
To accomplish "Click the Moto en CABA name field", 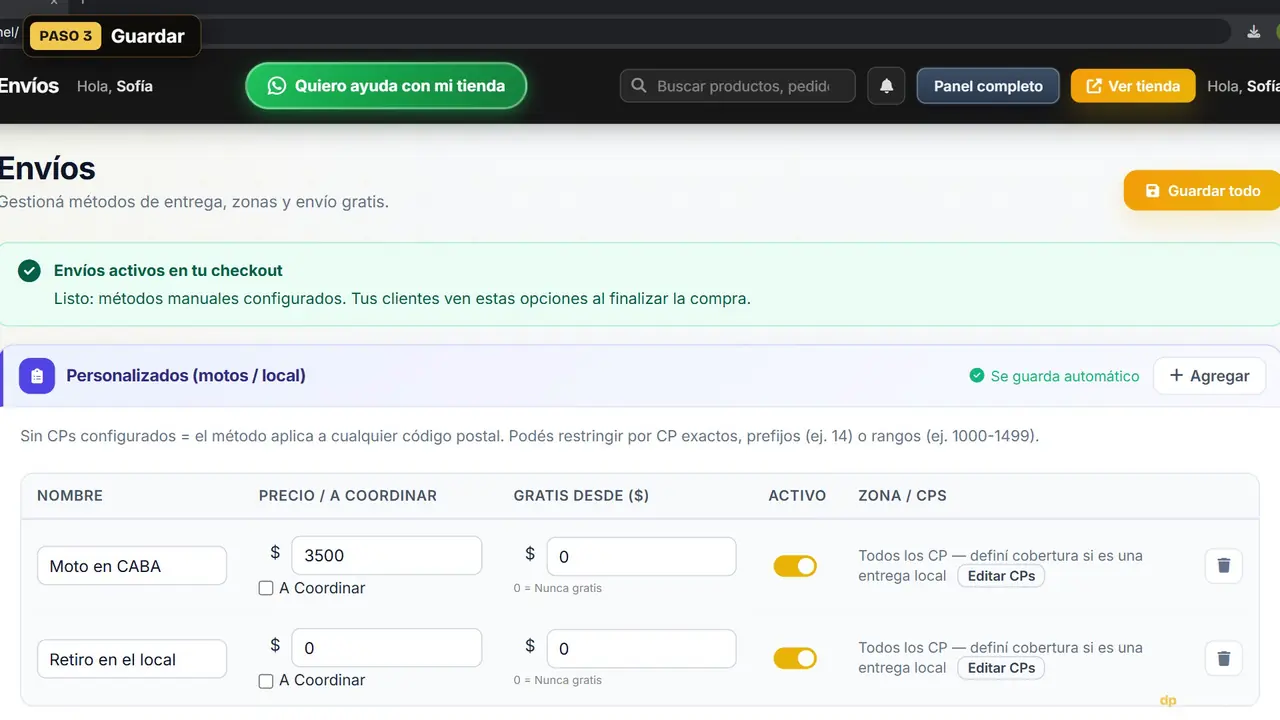I will 132,566.
